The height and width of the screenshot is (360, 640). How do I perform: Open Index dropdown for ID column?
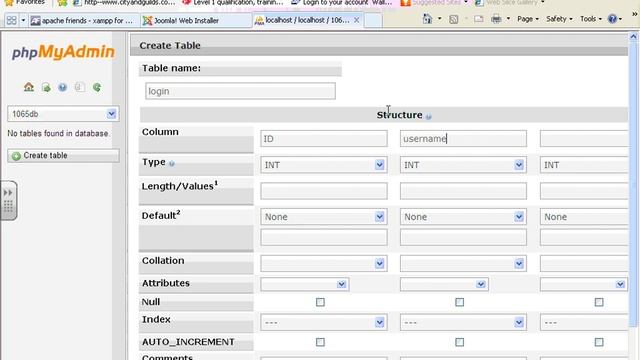pyautogui.click(x=324, y=322)
